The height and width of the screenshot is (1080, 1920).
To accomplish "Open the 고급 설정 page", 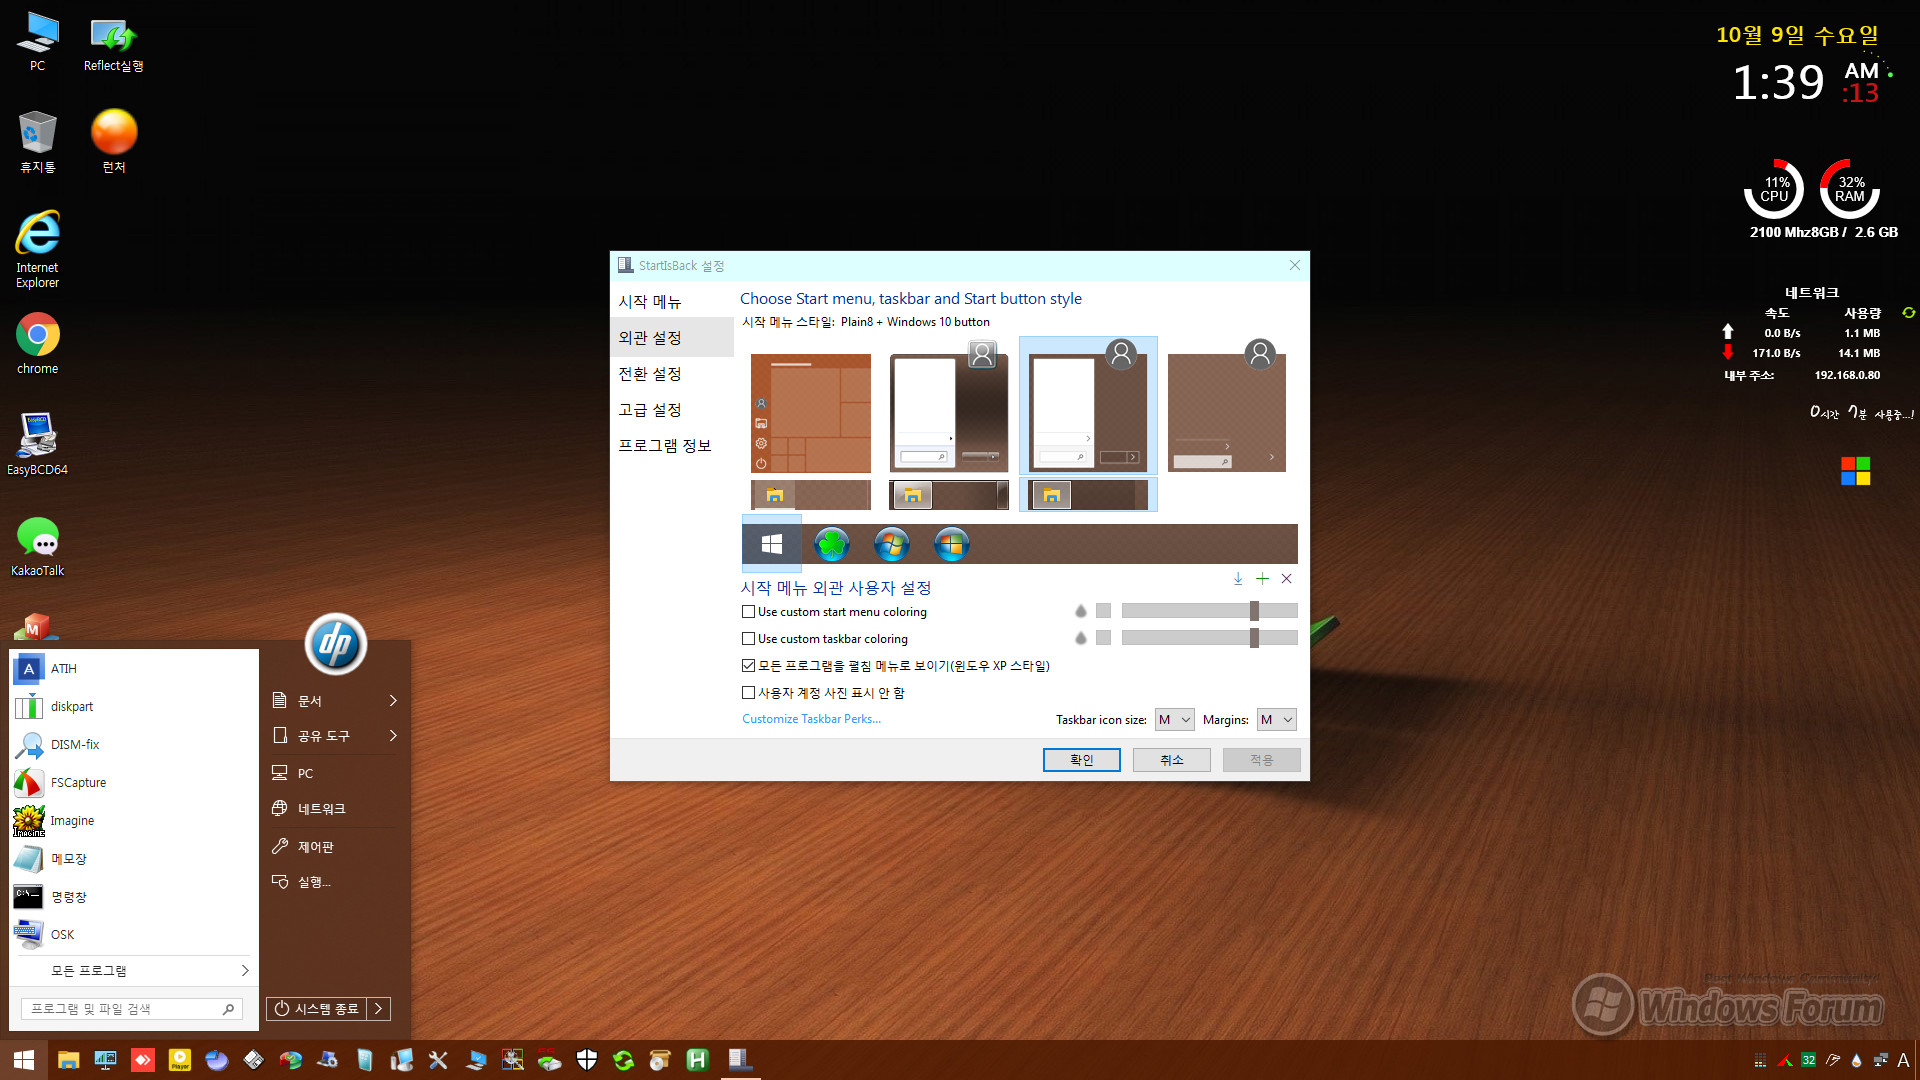I will coord(672,410).
